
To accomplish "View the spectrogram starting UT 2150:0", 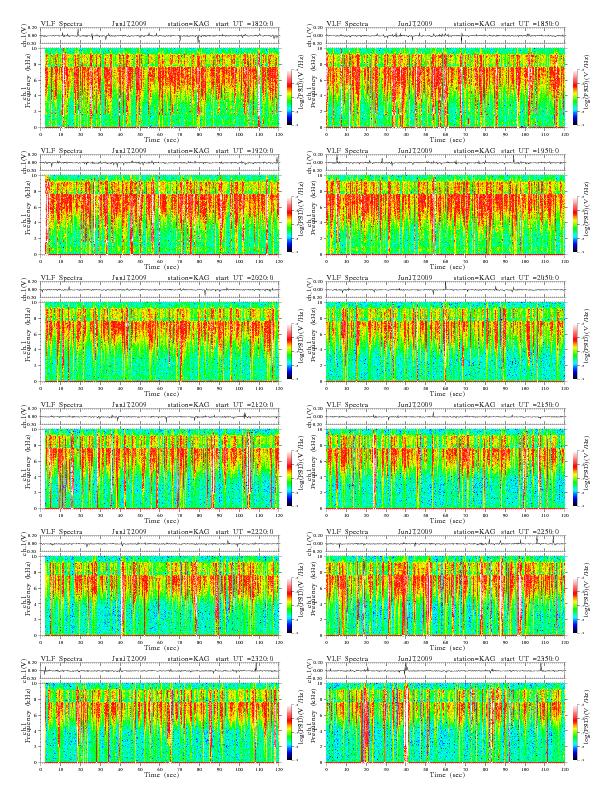I will tap(445, 469).
